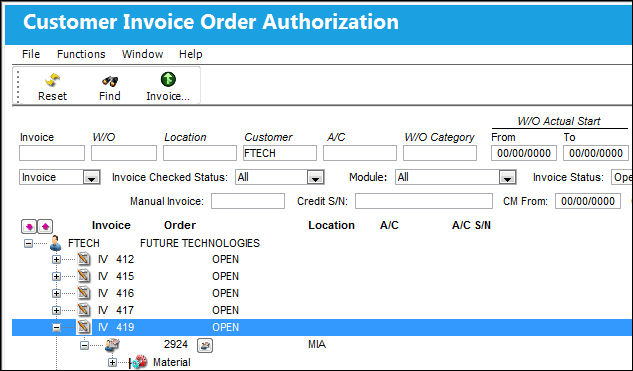The width and height of the screenshot is (633, 371).
Task: Collapse the FTECH customer node
Action: pos(28,243)
